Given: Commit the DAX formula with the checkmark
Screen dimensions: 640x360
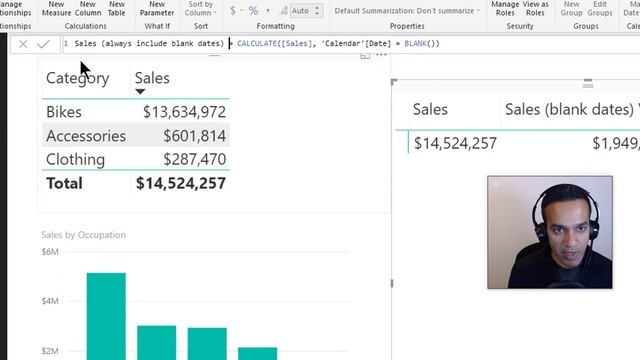Looking at the screenshot, I should [43, 44].
